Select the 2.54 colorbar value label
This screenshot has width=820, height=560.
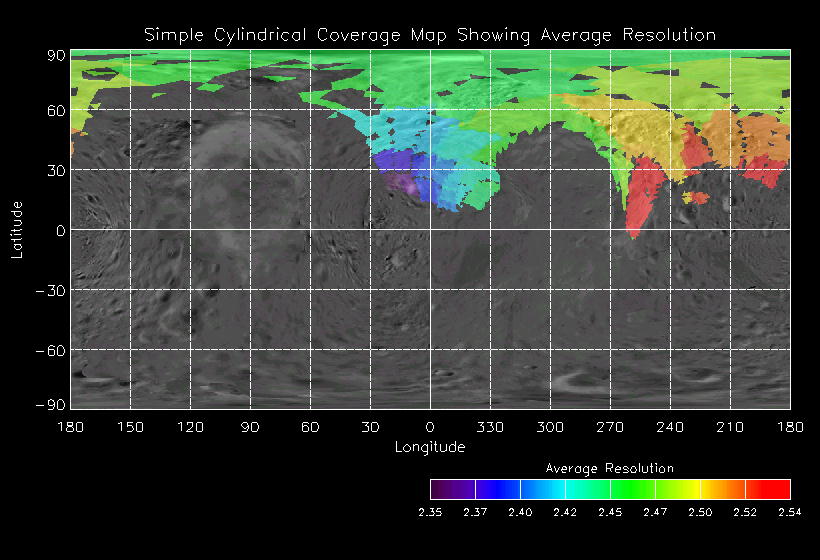[x=790, y=512]
